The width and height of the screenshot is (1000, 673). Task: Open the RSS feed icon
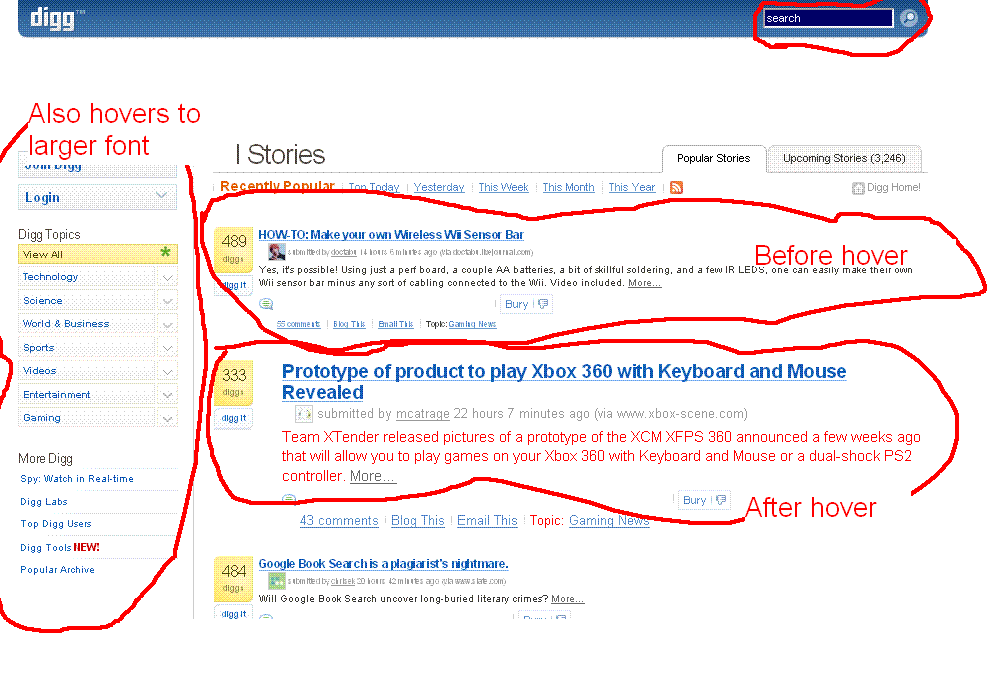pyautogui.click(x=677, y=188)
